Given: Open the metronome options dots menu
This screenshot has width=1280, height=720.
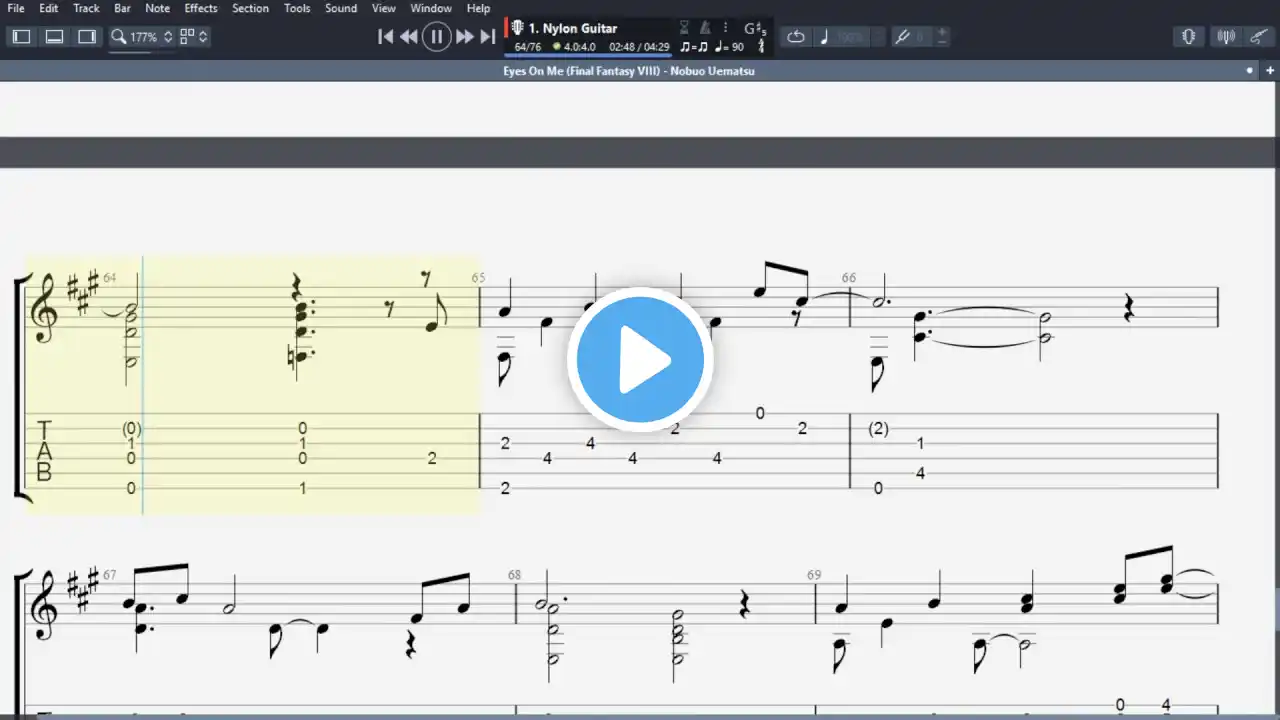Looking at the screenshot, I should pos(725,28).
